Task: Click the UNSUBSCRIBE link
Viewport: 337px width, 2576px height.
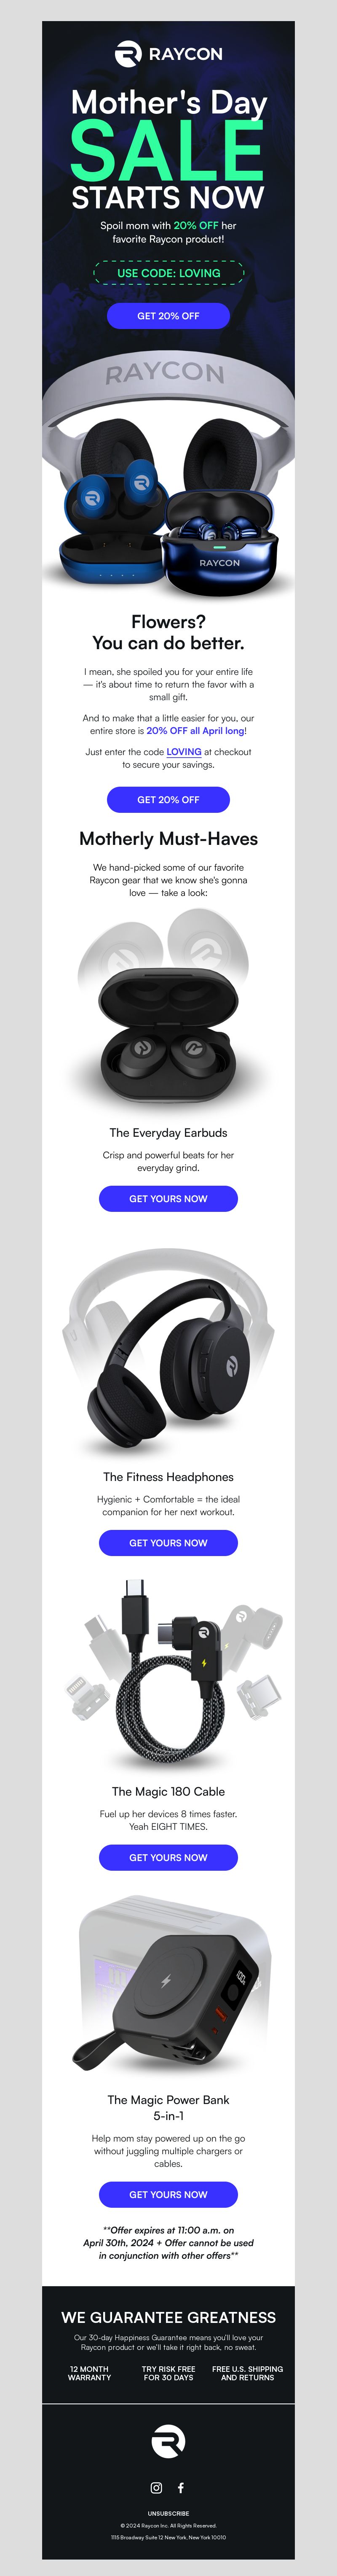Action: click(x=168, y=2513)
